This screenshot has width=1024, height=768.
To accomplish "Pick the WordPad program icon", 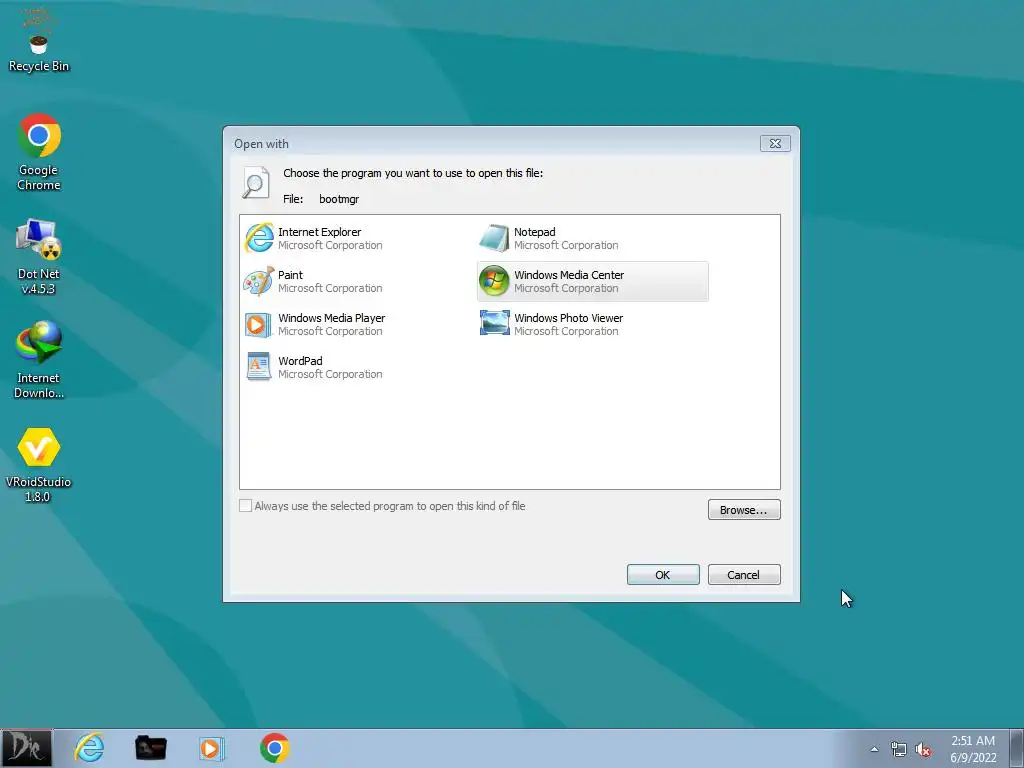I will coord(259,366).
